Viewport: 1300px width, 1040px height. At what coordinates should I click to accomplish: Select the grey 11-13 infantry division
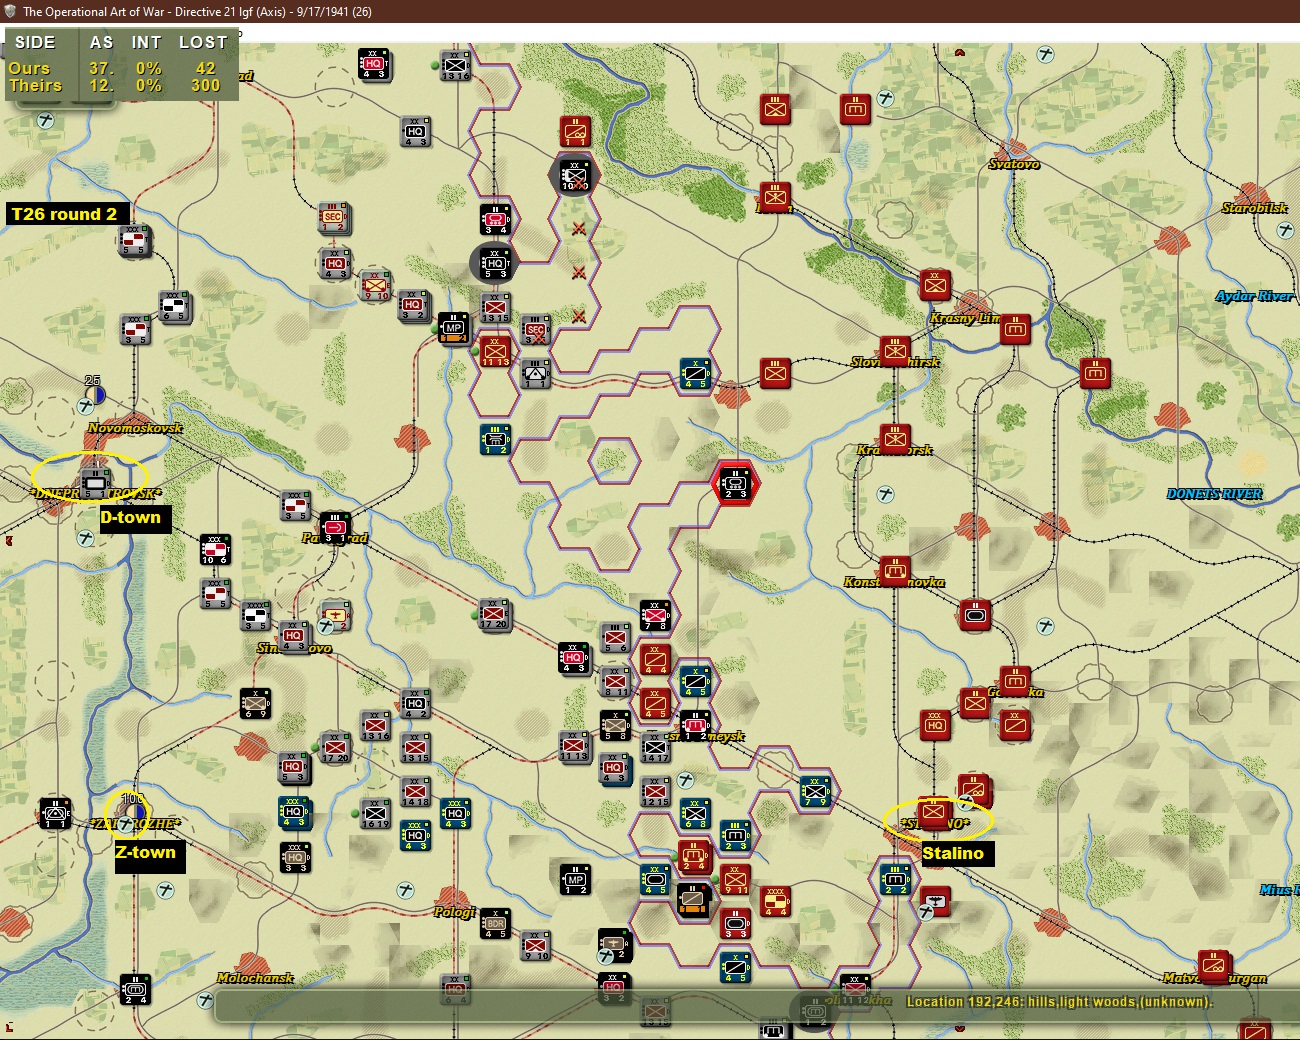574,747
